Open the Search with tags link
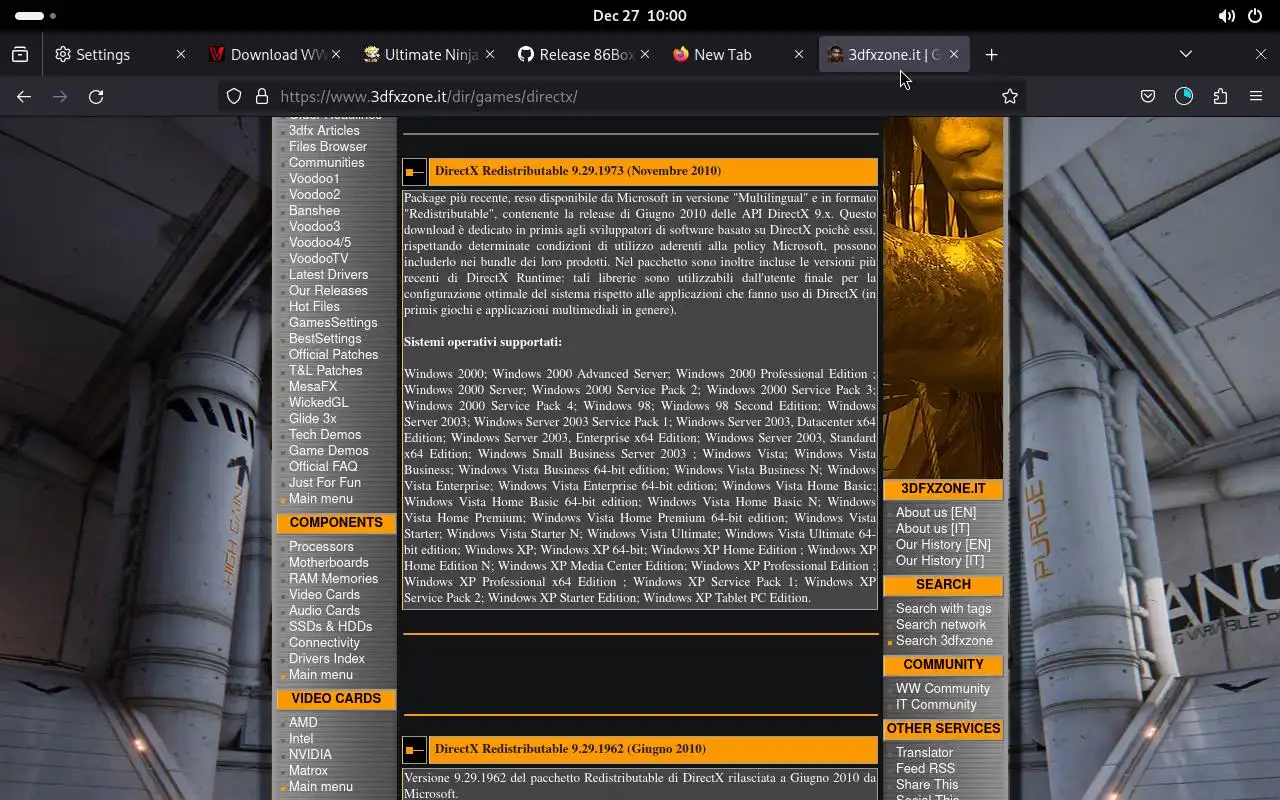The image size is (1280, 800). point(943,609)
